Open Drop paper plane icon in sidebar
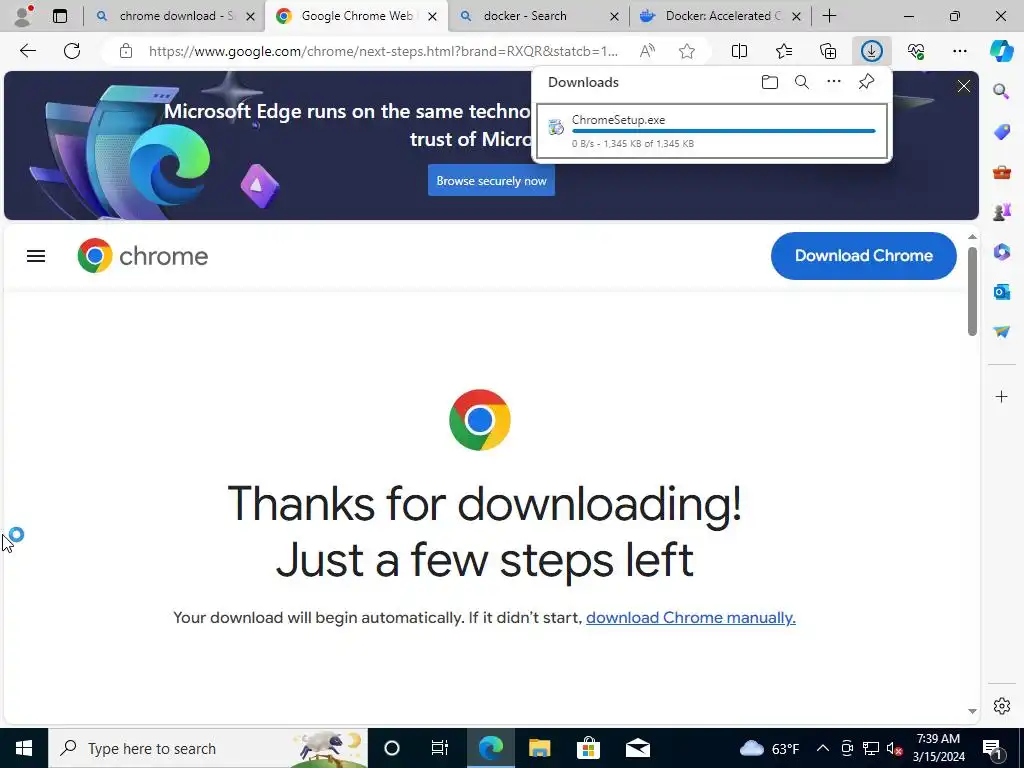This screenshot has height=768, width=1024. coord(1001,332)
